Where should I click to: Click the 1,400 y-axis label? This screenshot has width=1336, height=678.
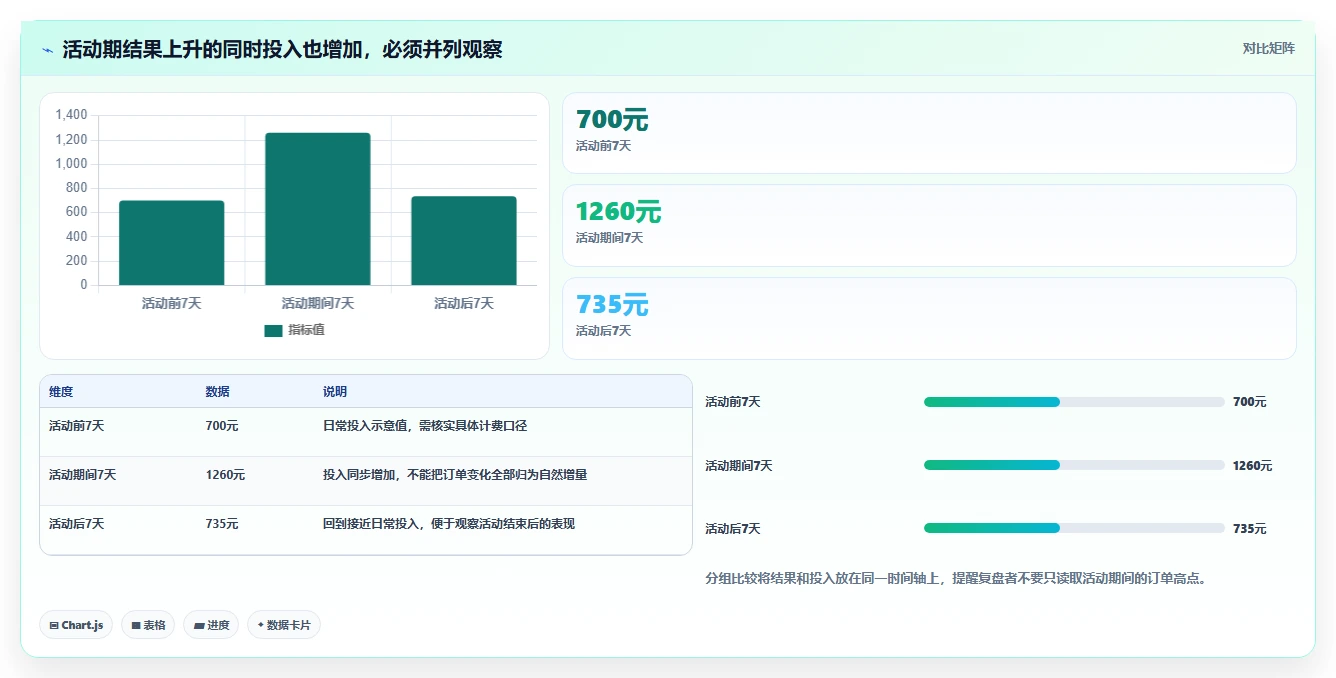pos(71,115)
